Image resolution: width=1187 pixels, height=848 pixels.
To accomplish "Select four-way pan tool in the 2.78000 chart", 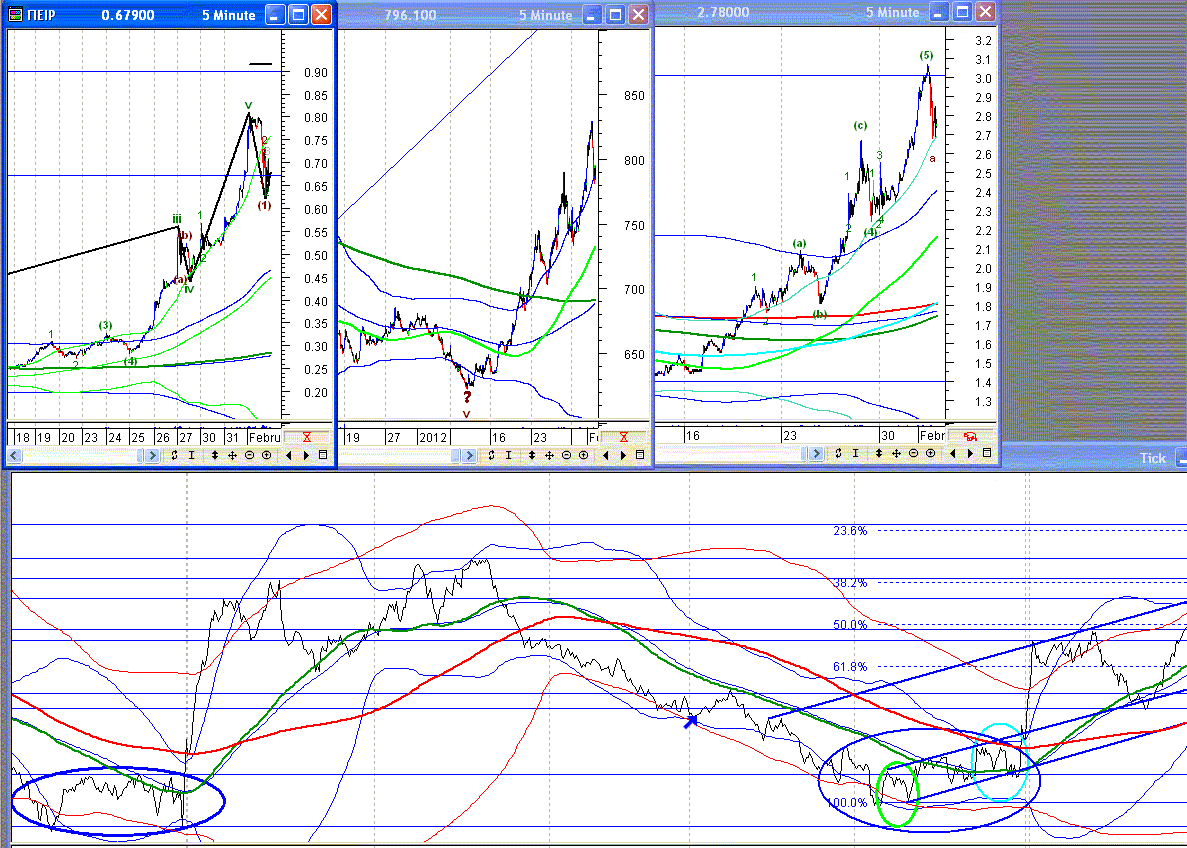I will tap(896, 453).
